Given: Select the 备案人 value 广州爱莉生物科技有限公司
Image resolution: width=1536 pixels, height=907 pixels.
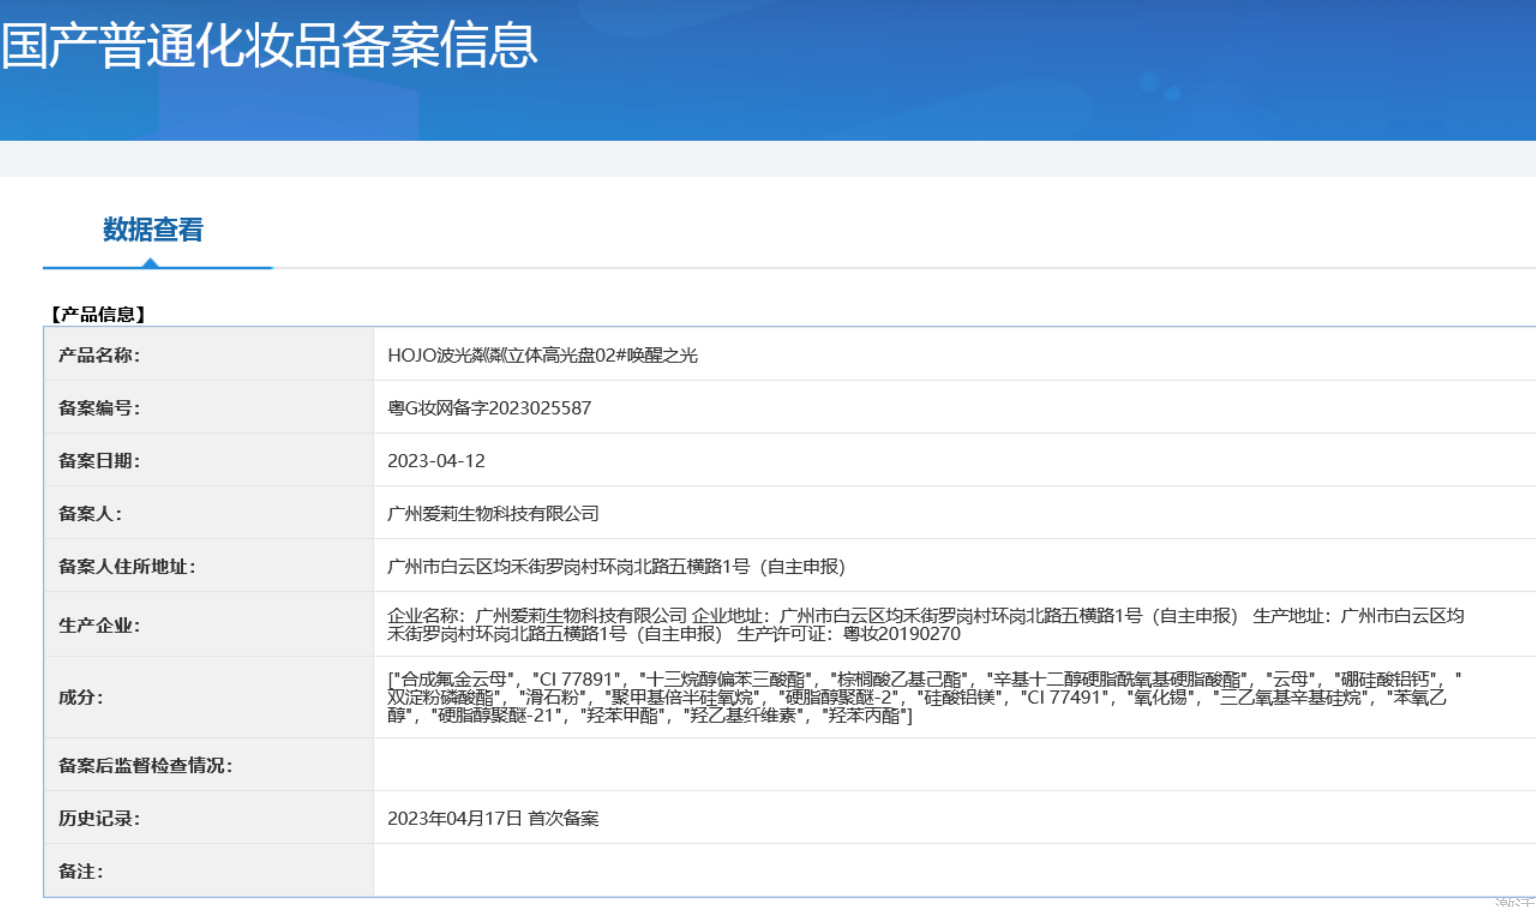Looking at the screenshot, I should click(493, 514).
